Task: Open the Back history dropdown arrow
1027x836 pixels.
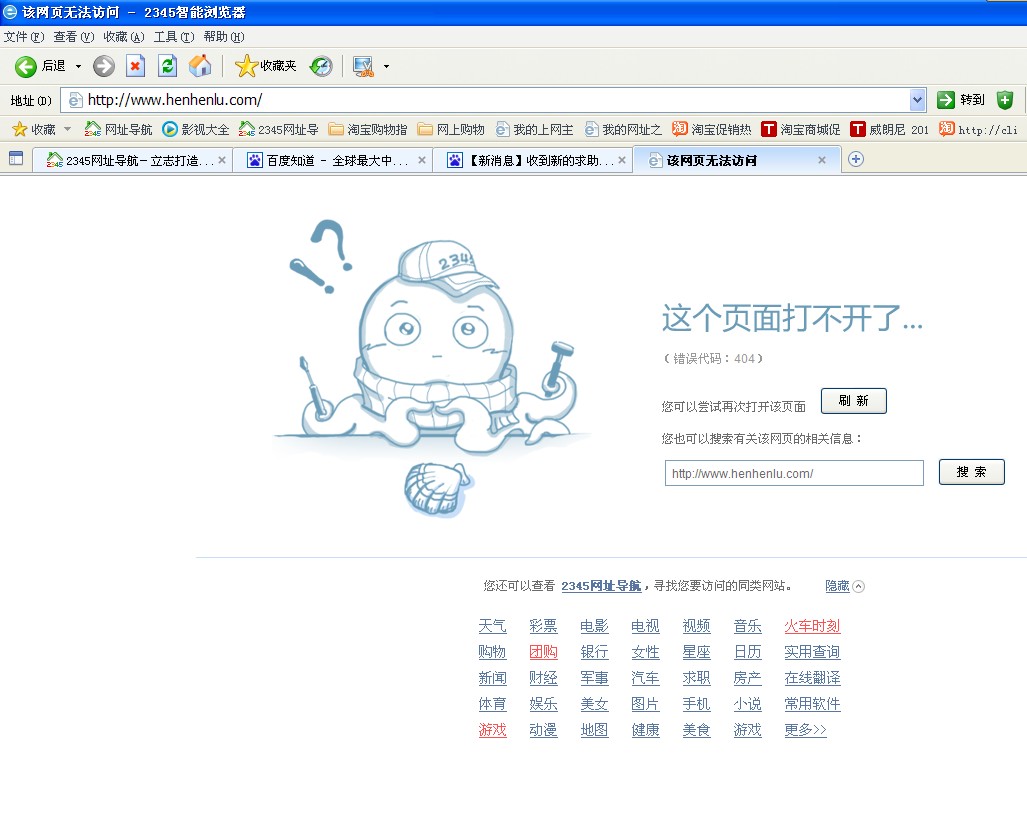Action: (78, 66)
